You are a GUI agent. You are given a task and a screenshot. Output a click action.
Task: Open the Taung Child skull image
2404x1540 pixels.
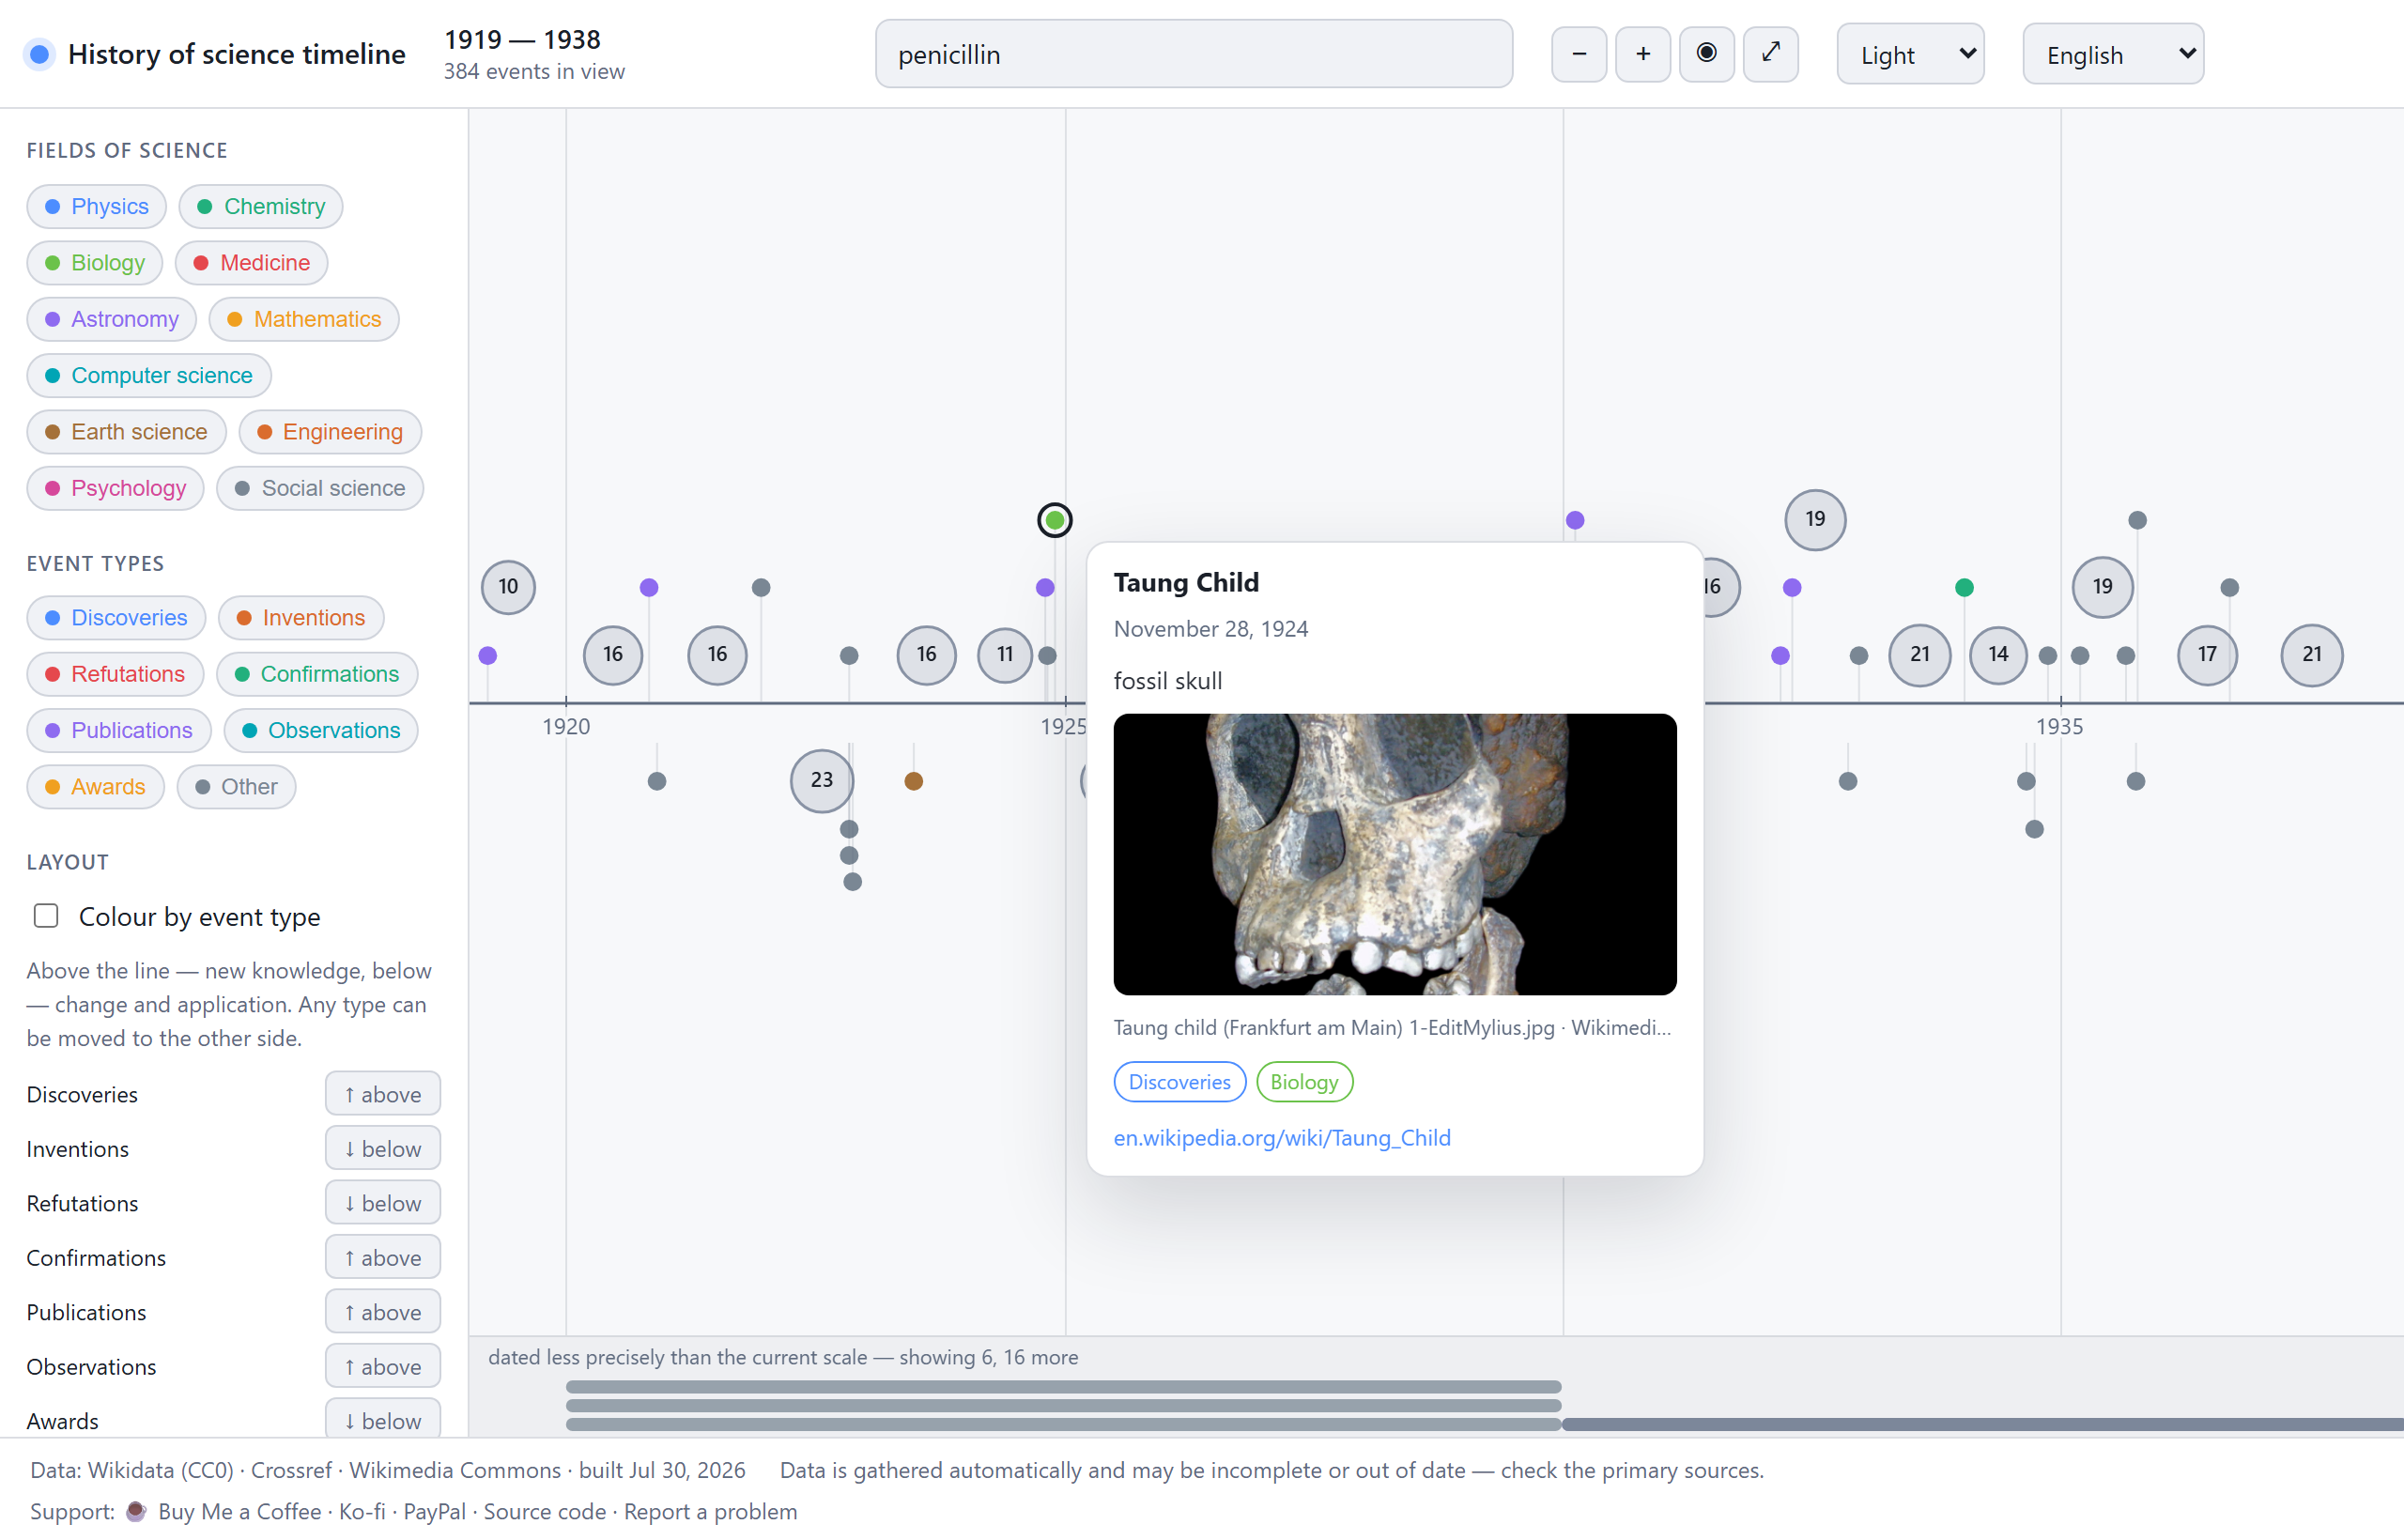pos(1395,854)
